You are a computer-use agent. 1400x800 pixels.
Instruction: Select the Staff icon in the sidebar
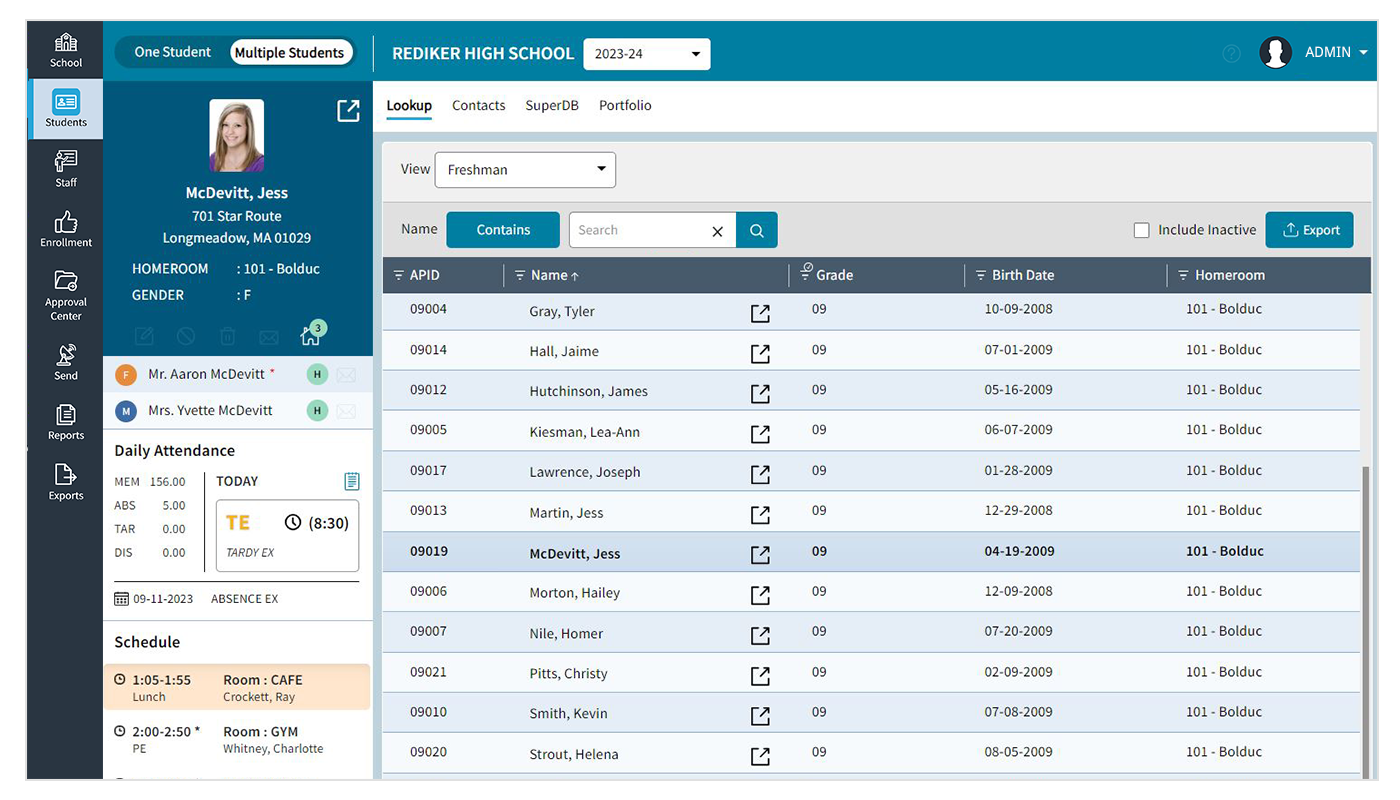pyautogui.click(x=64, y=168)
